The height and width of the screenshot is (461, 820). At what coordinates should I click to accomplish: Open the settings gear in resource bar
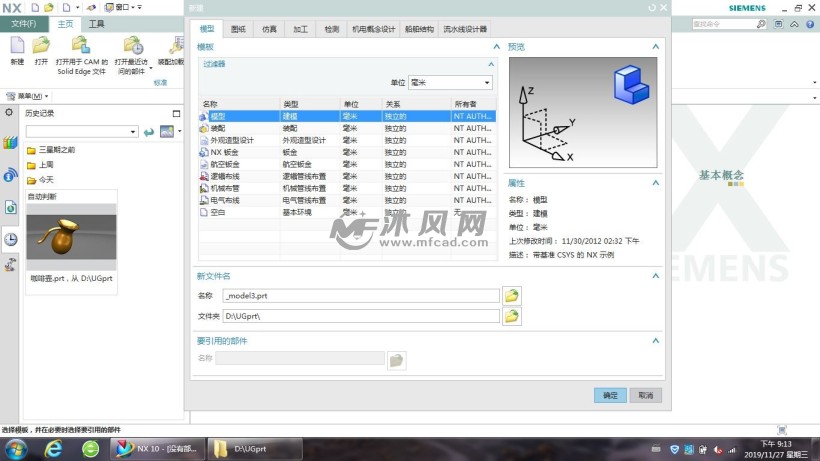(9, 112)
